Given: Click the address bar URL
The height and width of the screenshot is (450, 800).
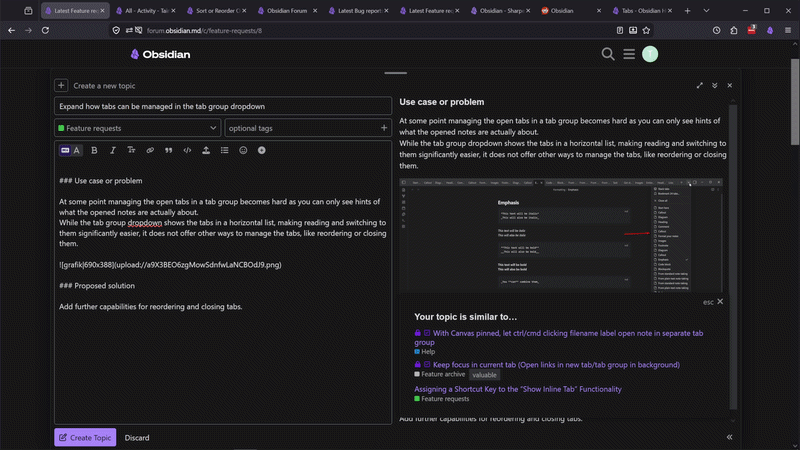Looking at the screenshot, I should pyautogui.click(x=204, y=31).
